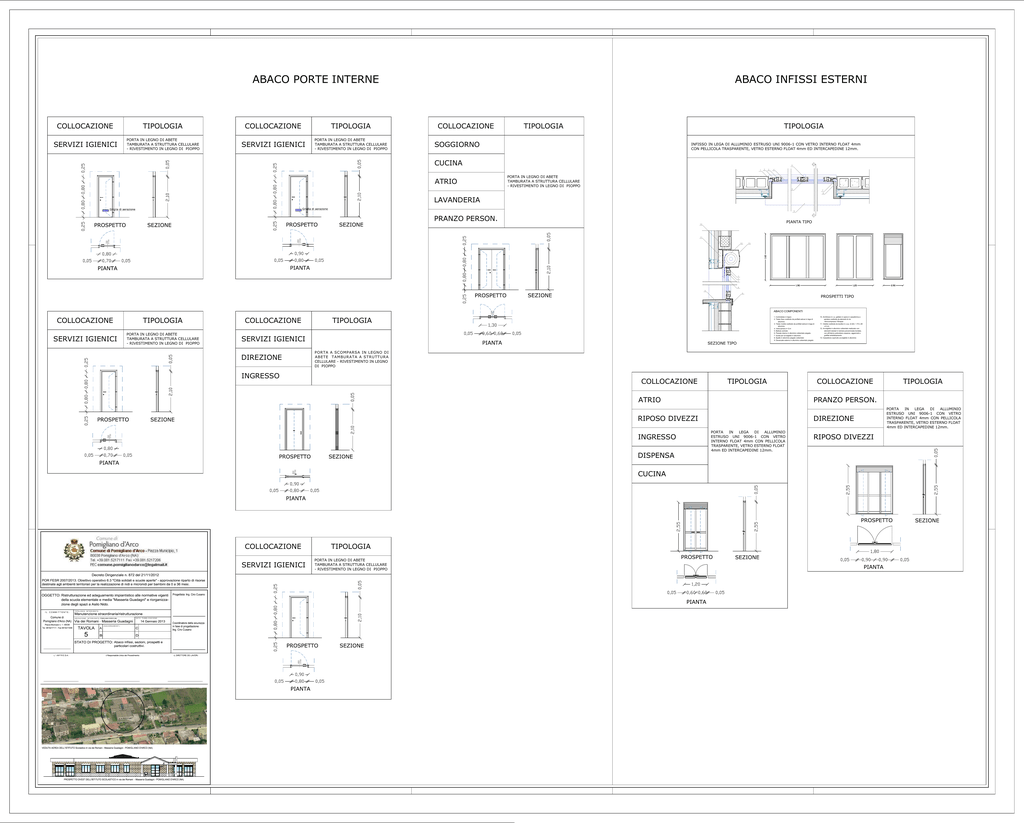Viewport: 1024px width, 823px height.
Task: Click the PIANTA TIPO wall plan detail
Action: click(x=801, y=189)
